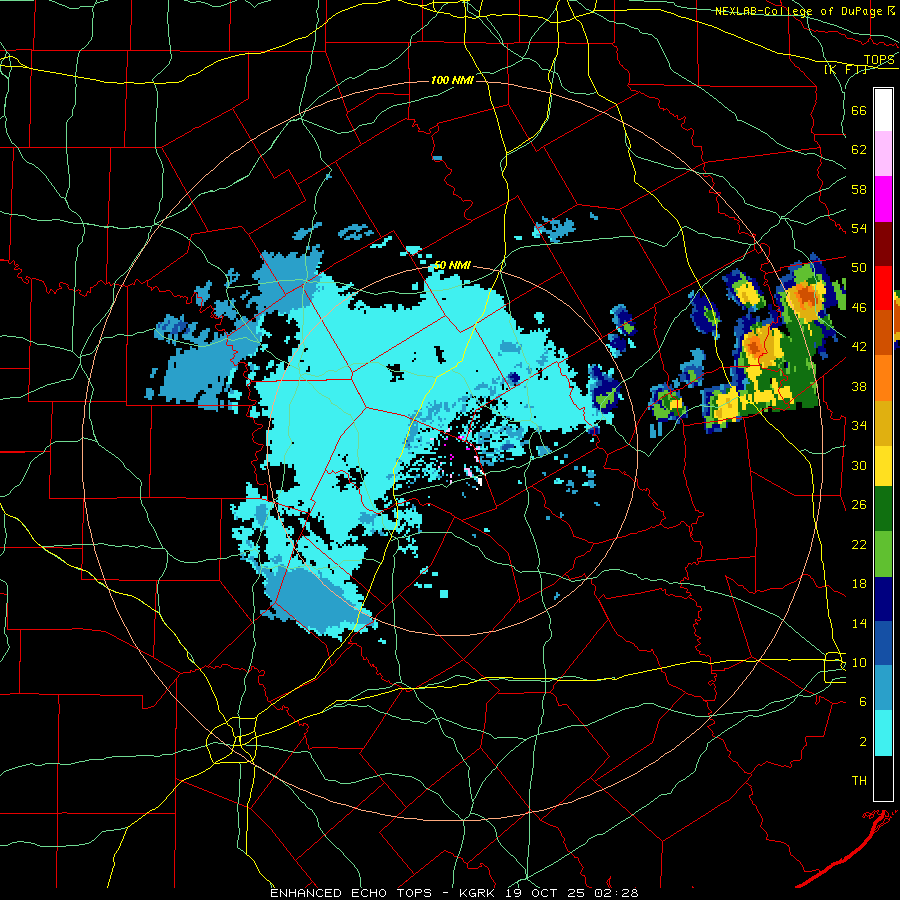Click the legend value '34'

(x=859, y=426)
